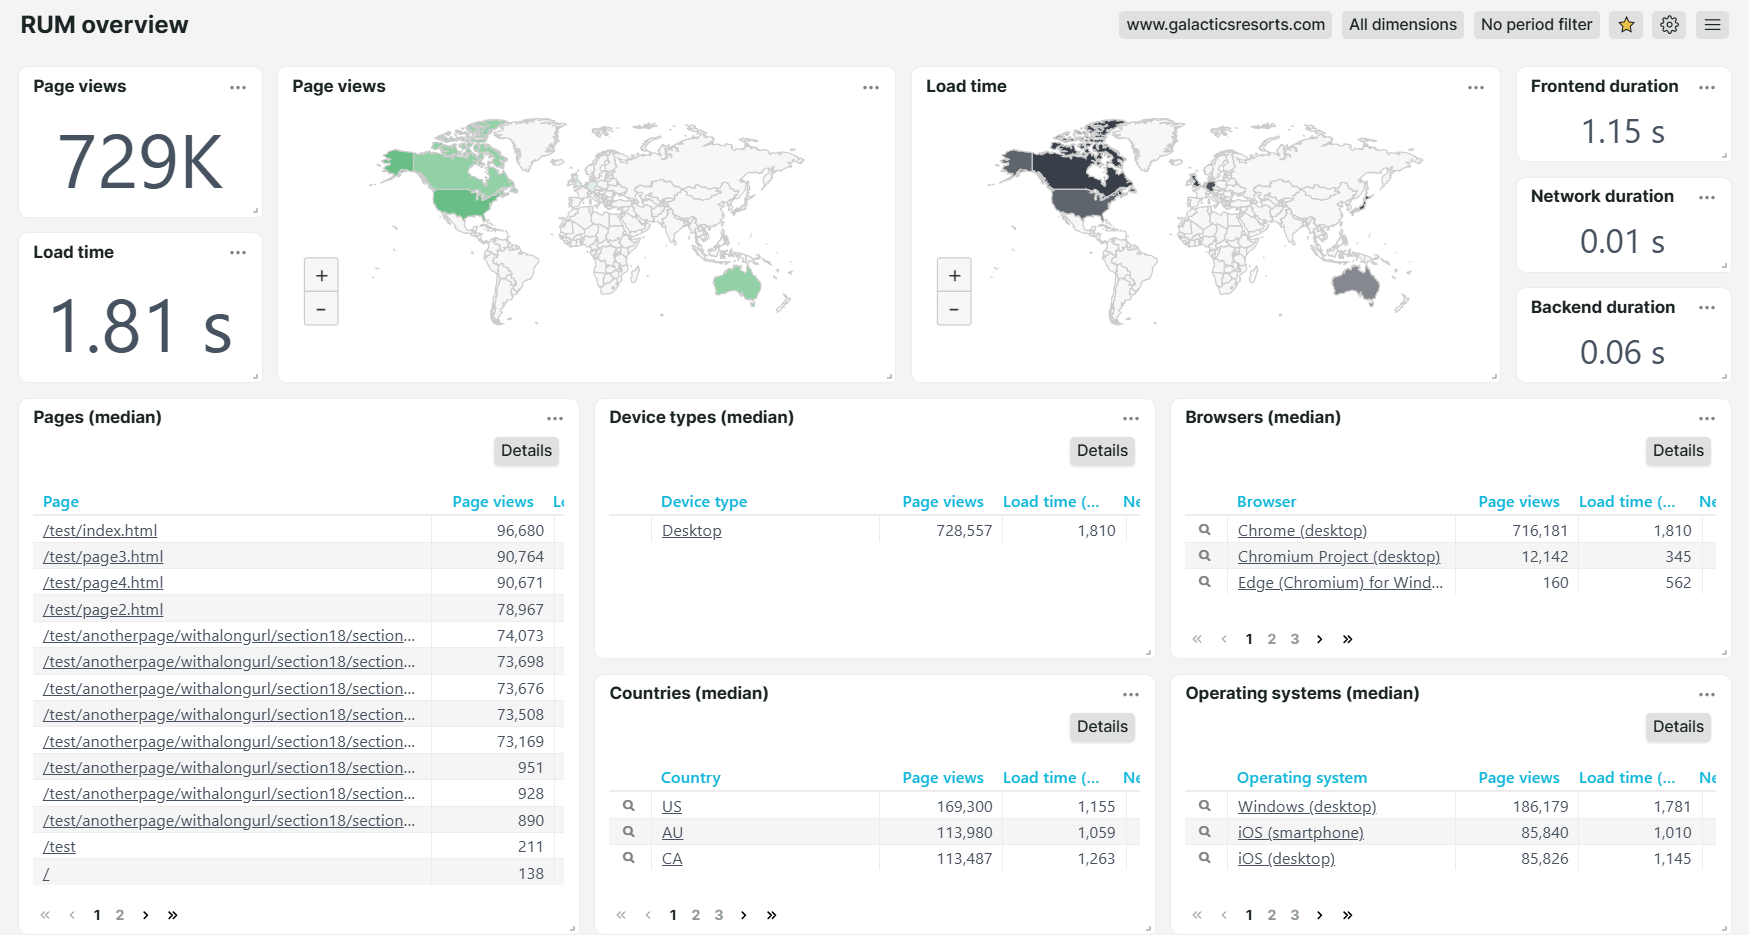Open the Chrome (desktop) browser link
This screenshot has height=935, width=1749.
pyautogui.click(x=1302, y=531)
